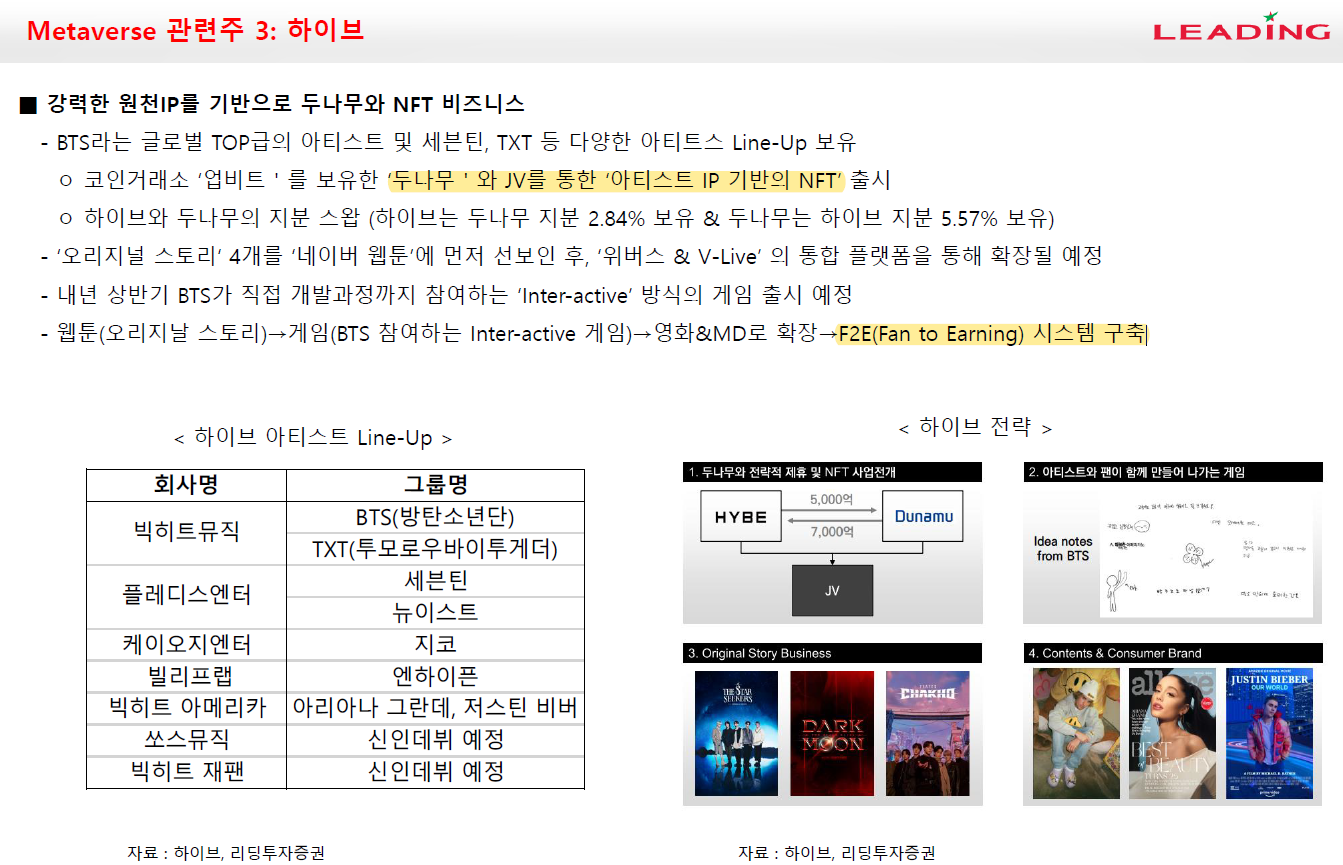Click the cell '빌리프랩'
1343x865 pixels.
click(186, 676)
